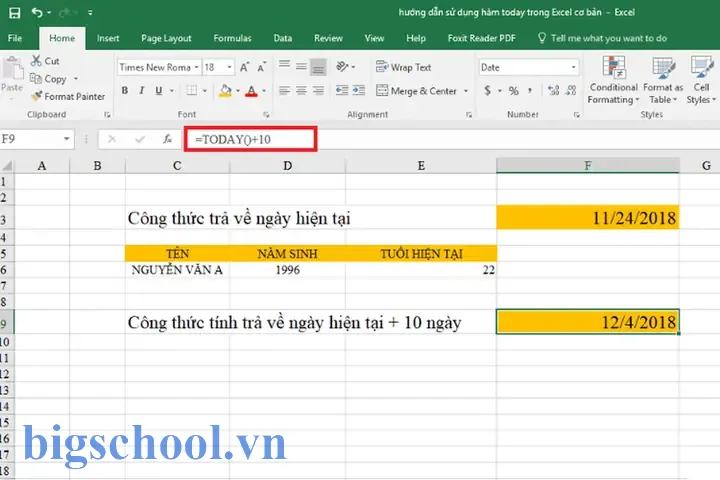Increase decimal places

554,90
